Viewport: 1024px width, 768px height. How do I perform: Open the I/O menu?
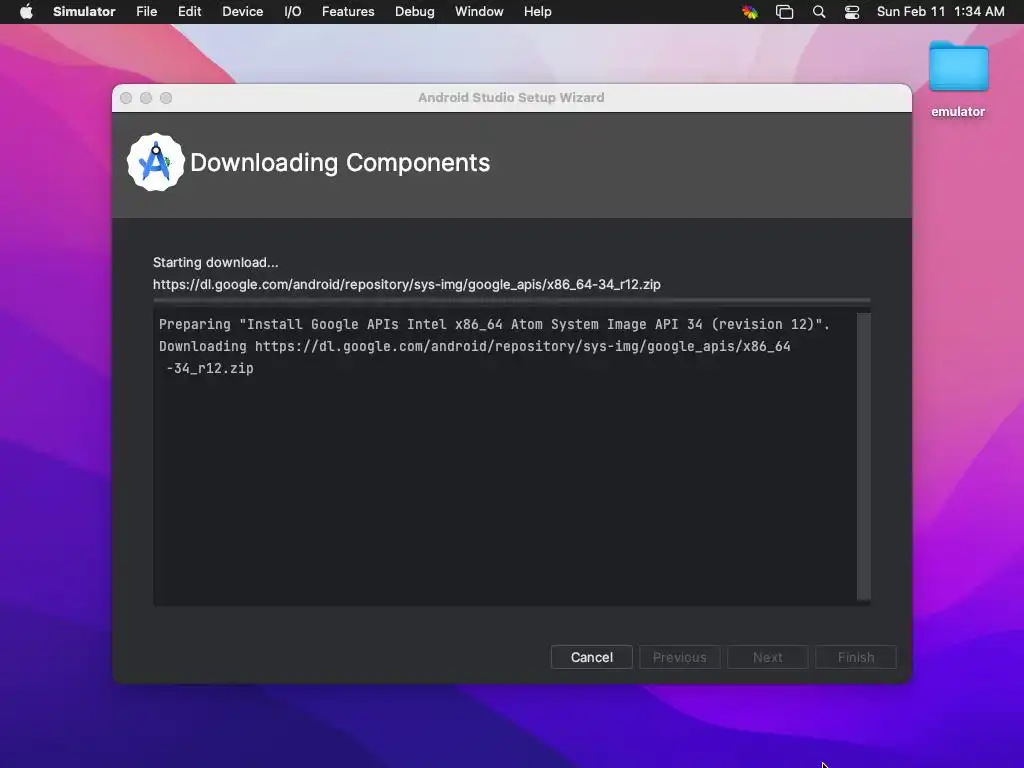coord(293,12)
